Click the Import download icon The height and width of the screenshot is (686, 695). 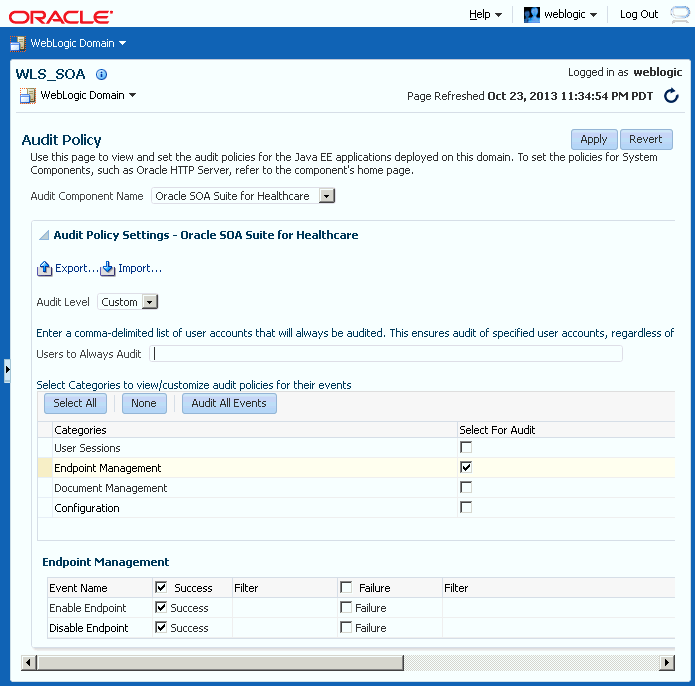coord(107,269)
